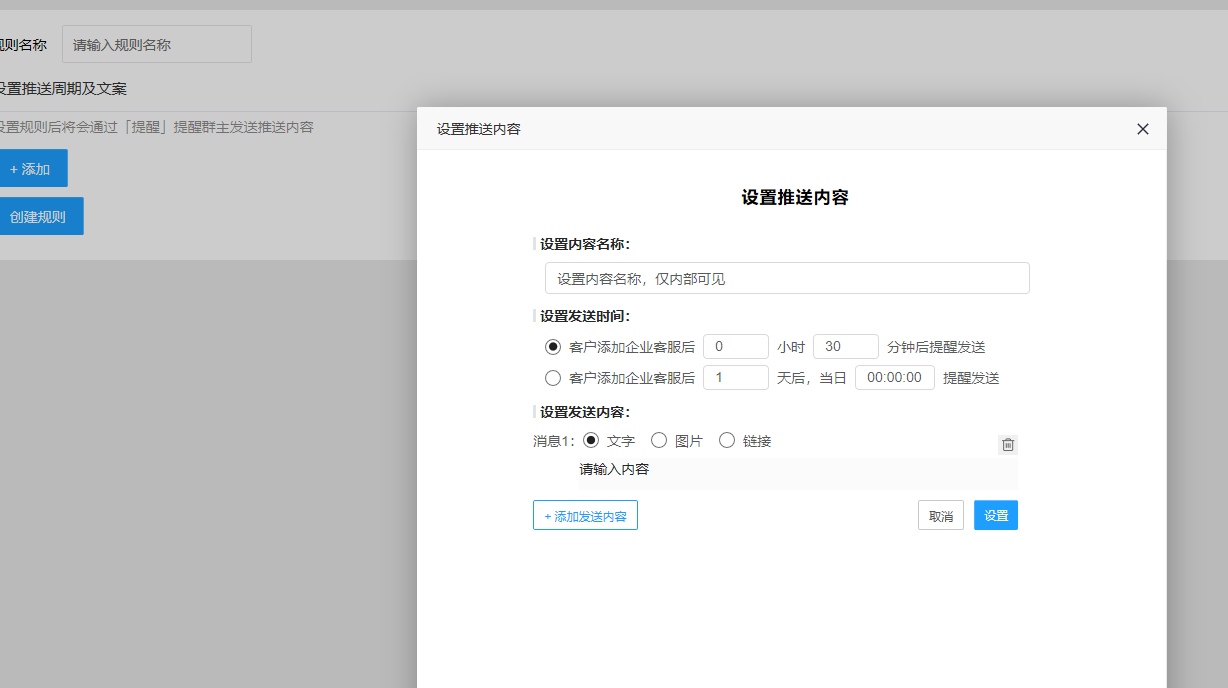The image size is (1228, 688).
Task: Click the 请输入内容 message text area
Action: coord(795,472)
